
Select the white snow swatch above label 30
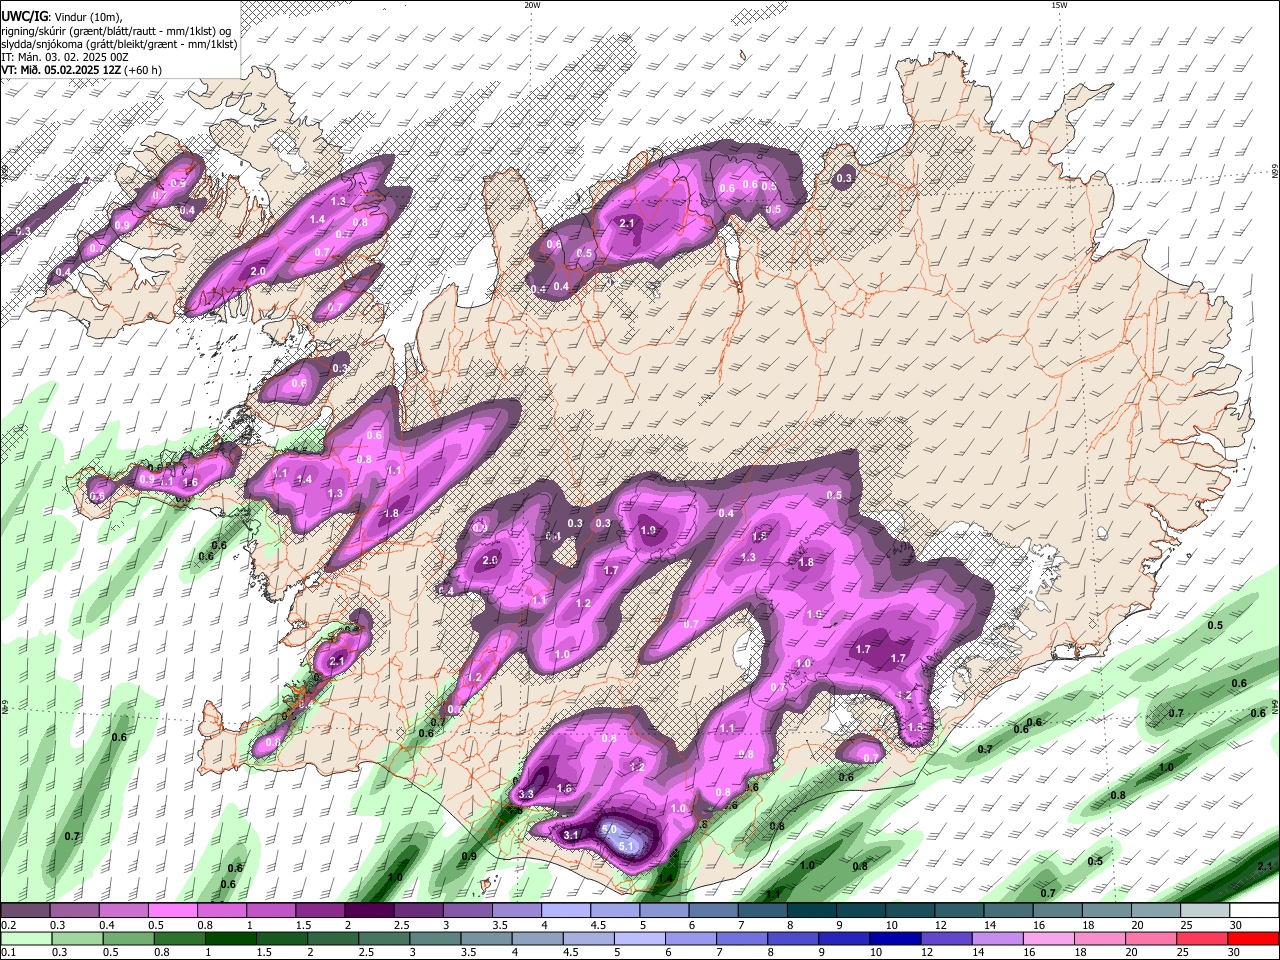click(x=1254, y=911)
